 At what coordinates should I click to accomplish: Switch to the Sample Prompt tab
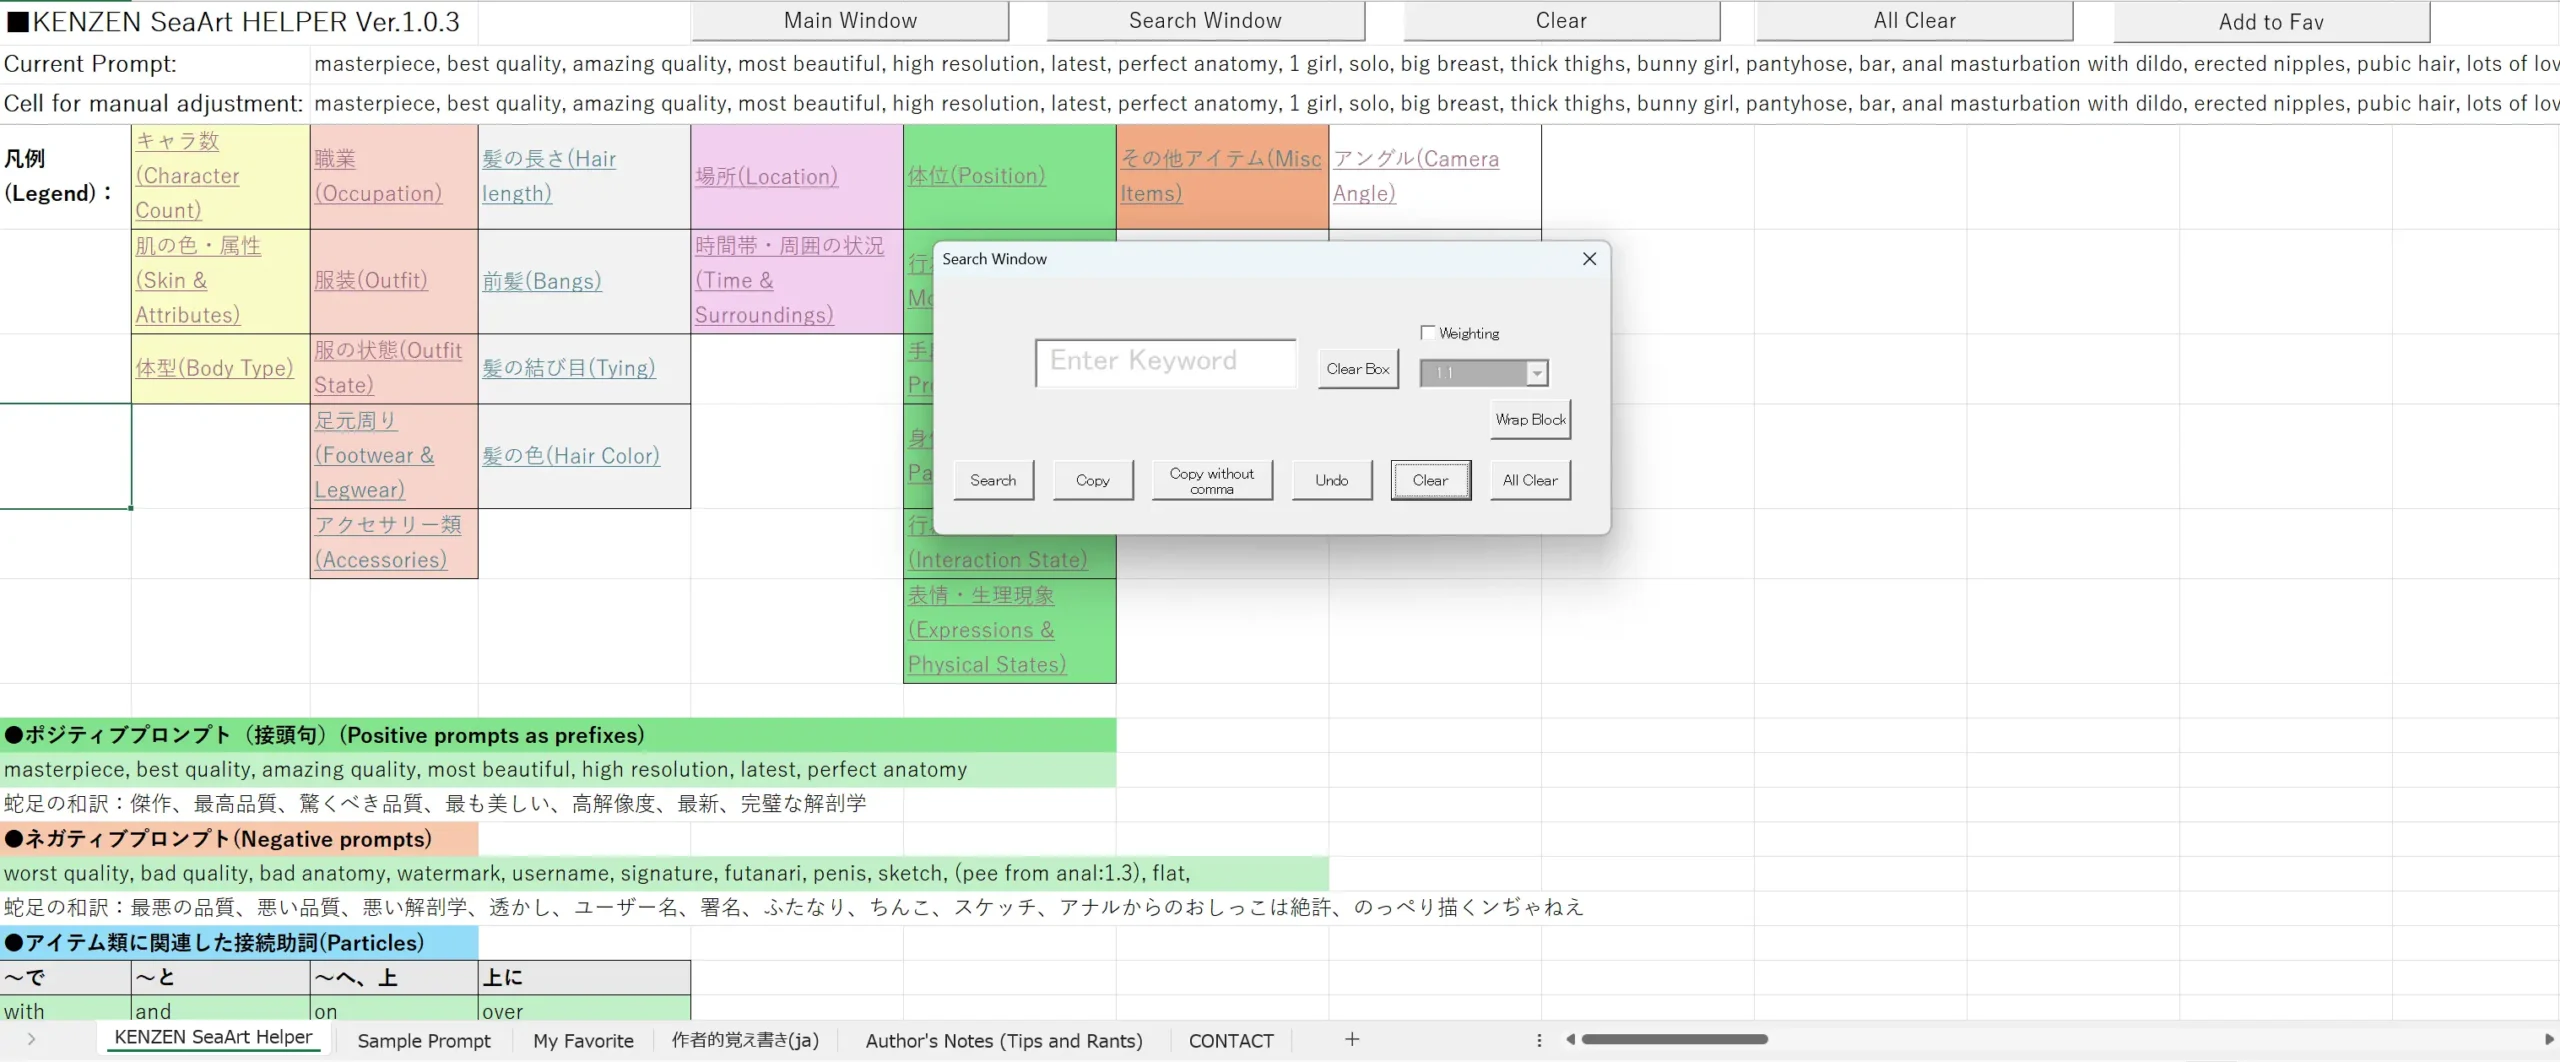coord(424,1040)
